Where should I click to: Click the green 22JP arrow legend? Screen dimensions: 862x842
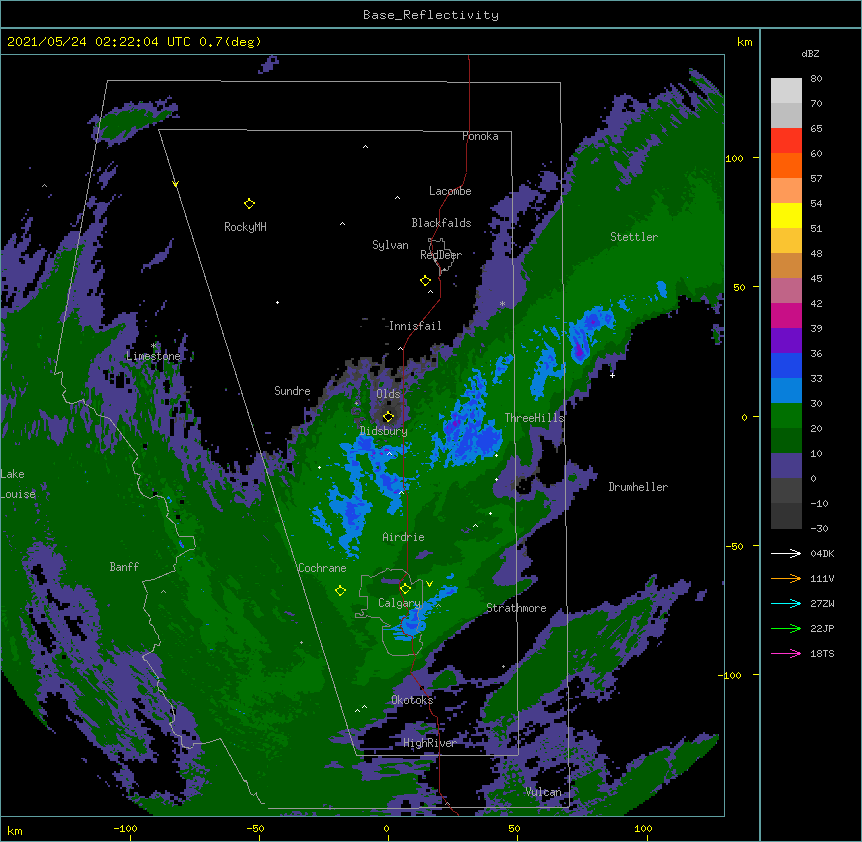(x=786, y=628)
